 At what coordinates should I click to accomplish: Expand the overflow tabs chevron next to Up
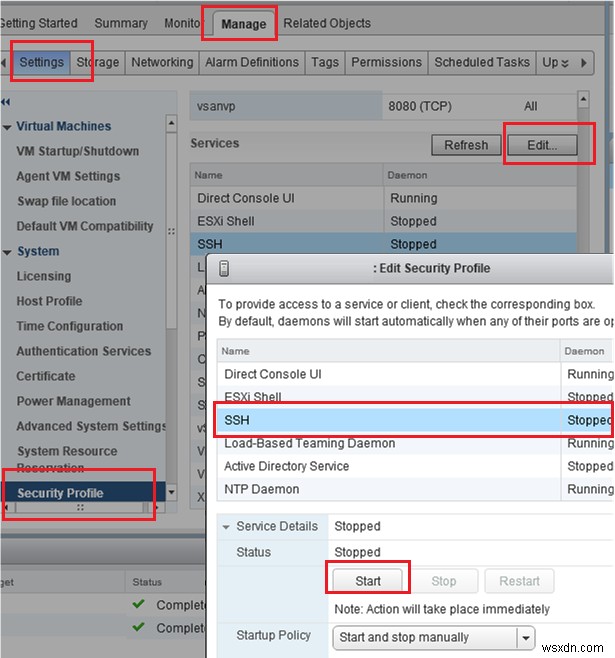click(565, 63)
